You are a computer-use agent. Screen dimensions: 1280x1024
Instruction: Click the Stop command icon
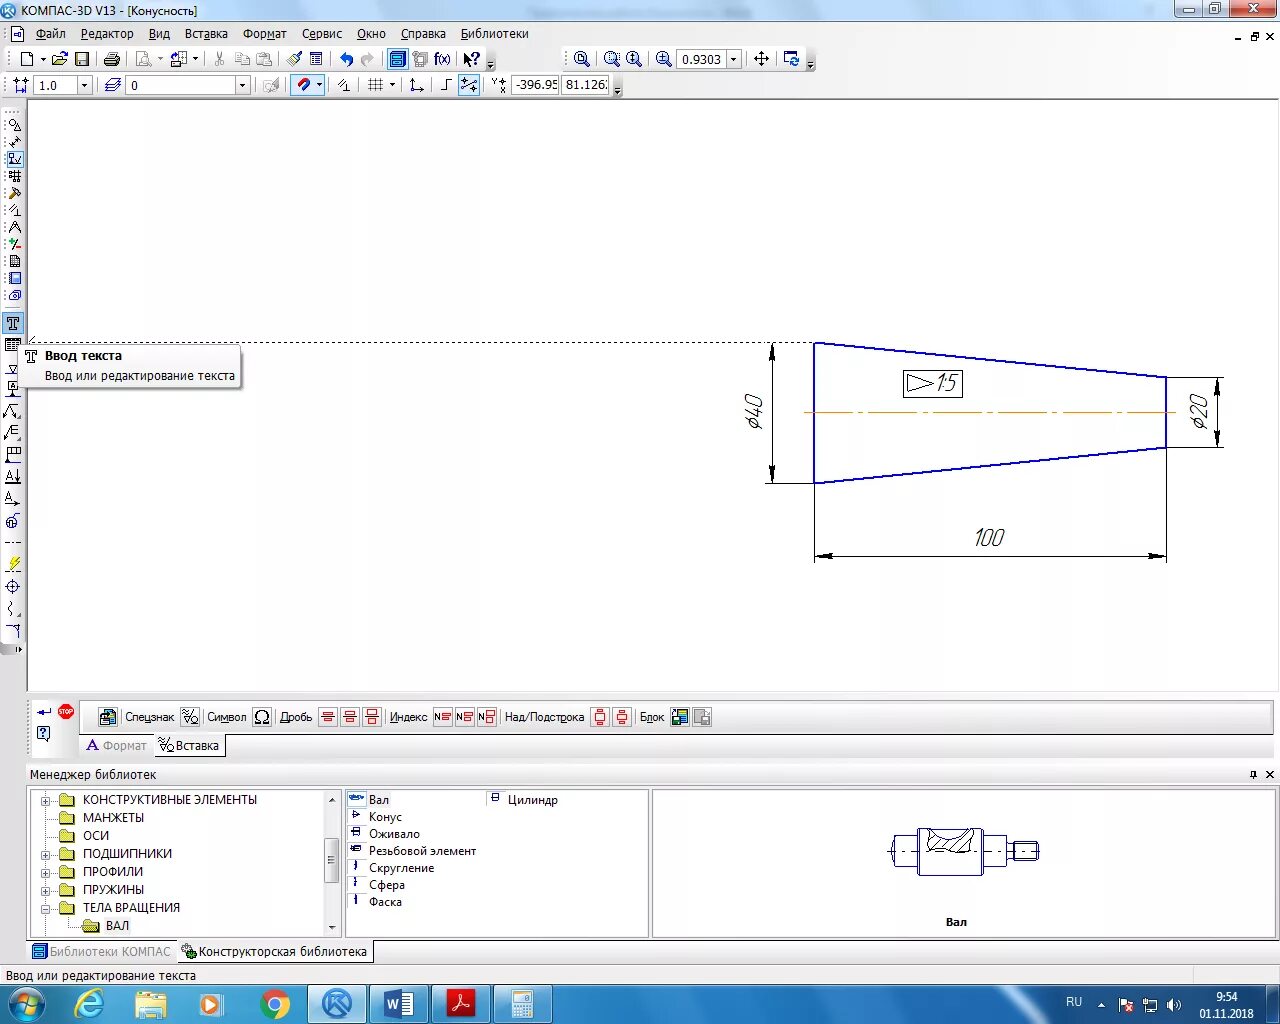click(x=66, y=711)
